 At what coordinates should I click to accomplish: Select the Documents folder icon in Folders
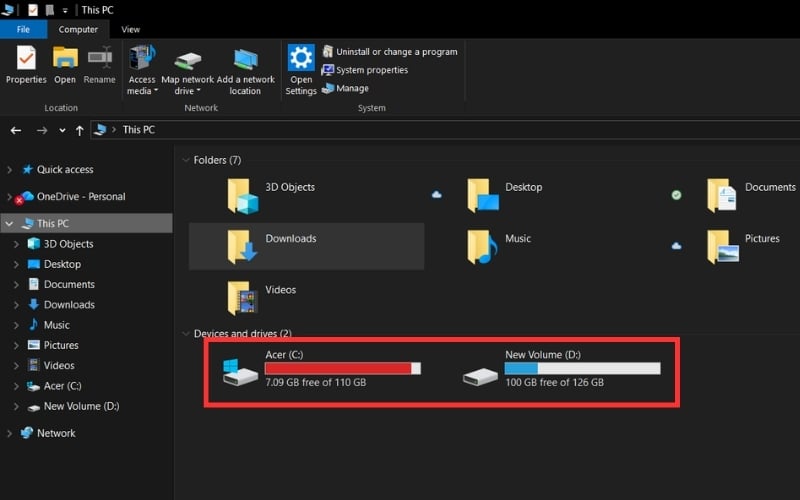pyautogui.click(x=721, y=196)
